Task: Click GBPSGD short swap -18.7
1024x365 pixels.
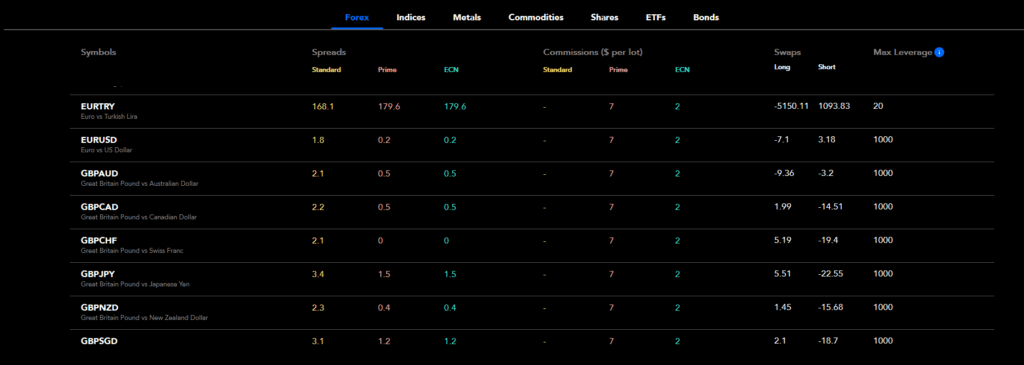Action: 828,341
